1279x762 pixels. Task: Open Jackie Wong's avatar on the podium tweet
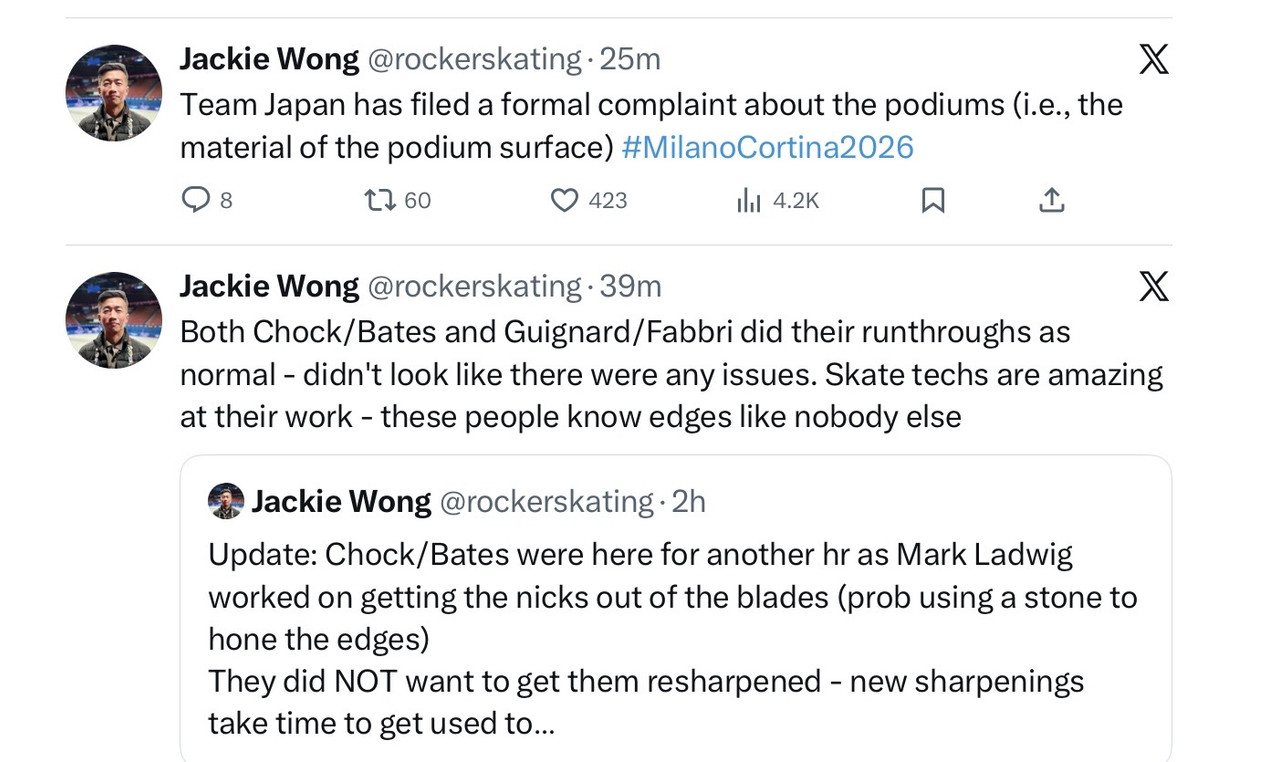coord(113,93)
